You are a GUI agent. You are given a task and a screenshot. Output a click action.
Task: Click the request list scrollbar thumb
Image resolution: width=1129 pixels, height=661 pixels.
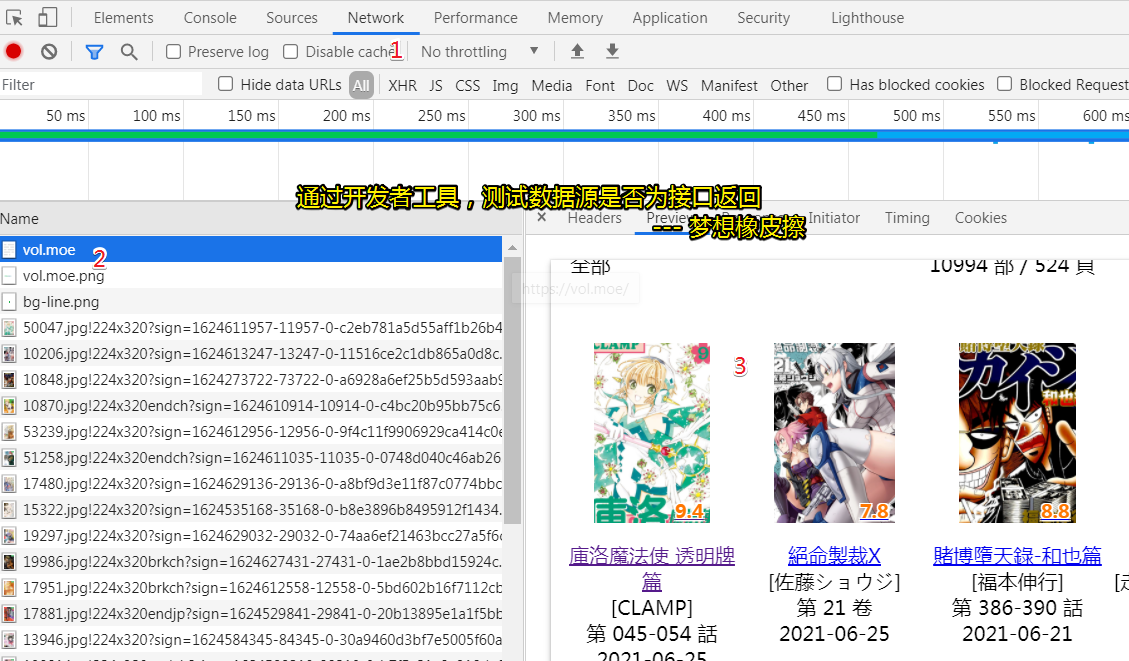pos(512,390)
